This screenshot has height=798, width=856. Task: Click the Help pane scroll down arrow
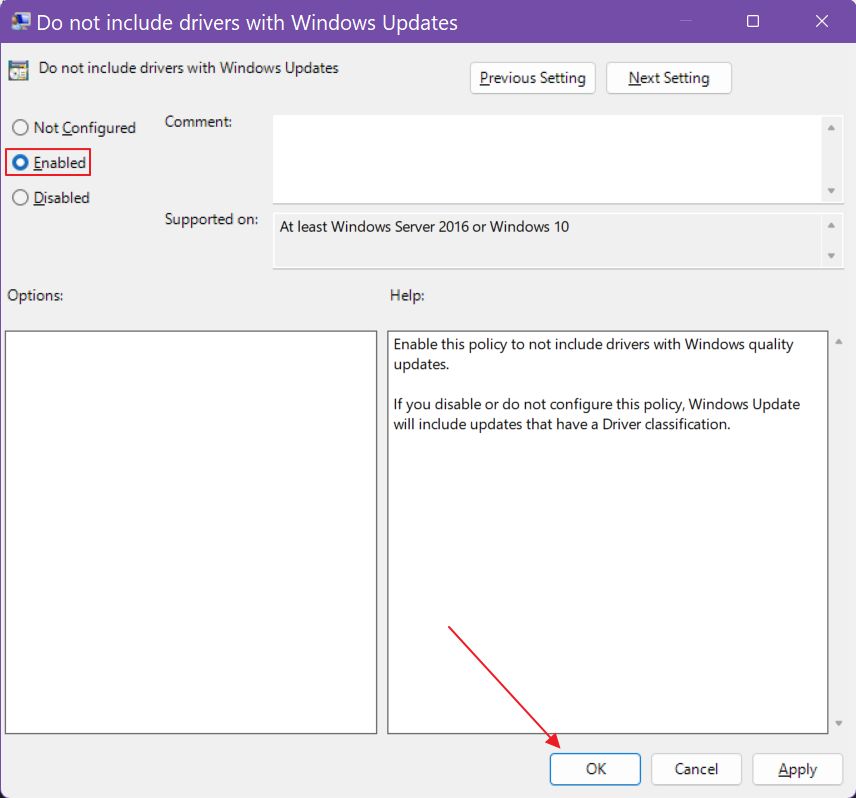[x=839, y=724]
